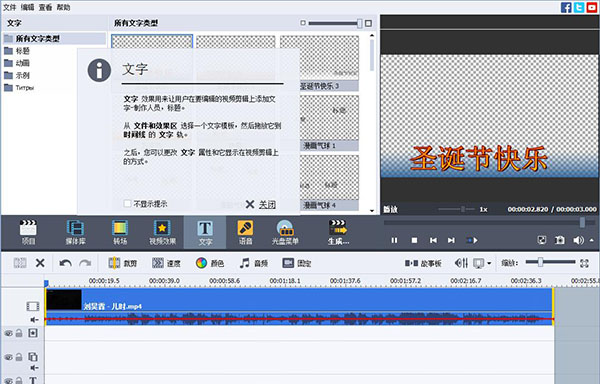Open the 媒体库 media library icon
Screen dimensions: 600x384
point(75,232)
